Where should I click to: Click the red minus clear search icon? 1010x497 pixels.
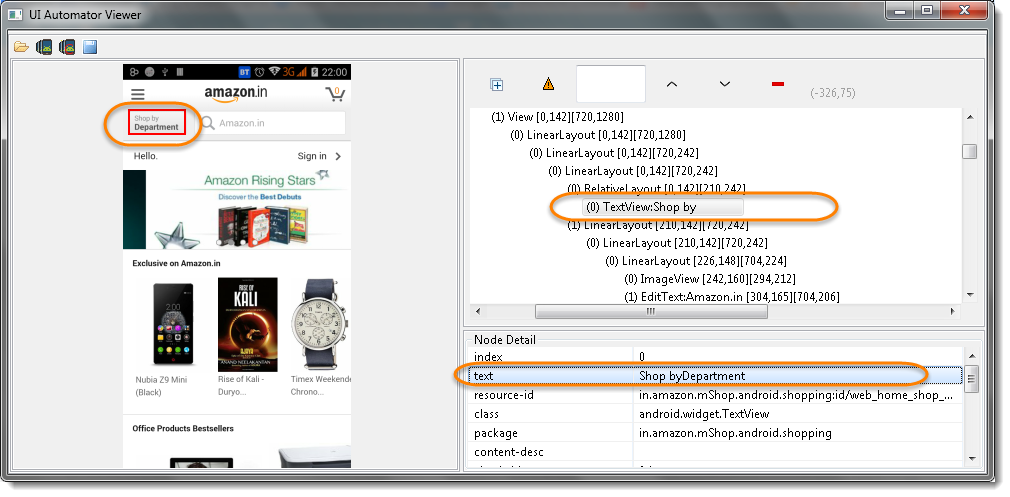point(778,85)
